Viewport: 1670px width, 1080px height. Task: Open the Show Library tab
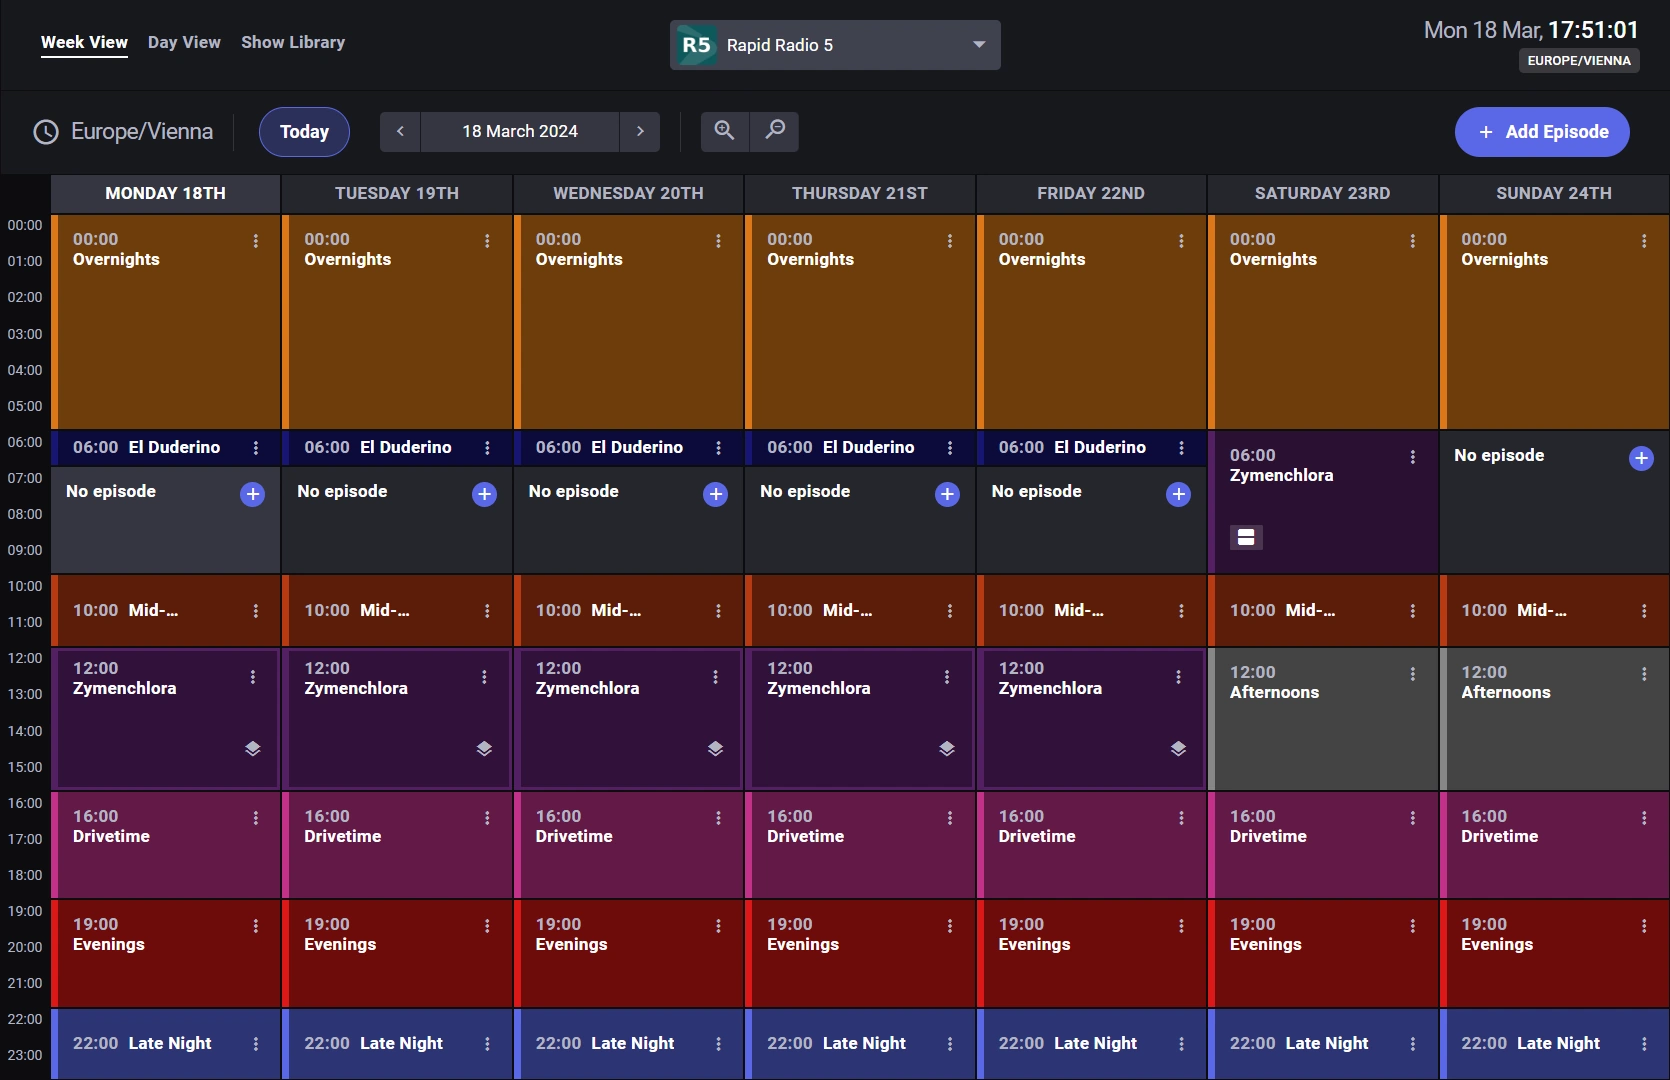point(293,42)
